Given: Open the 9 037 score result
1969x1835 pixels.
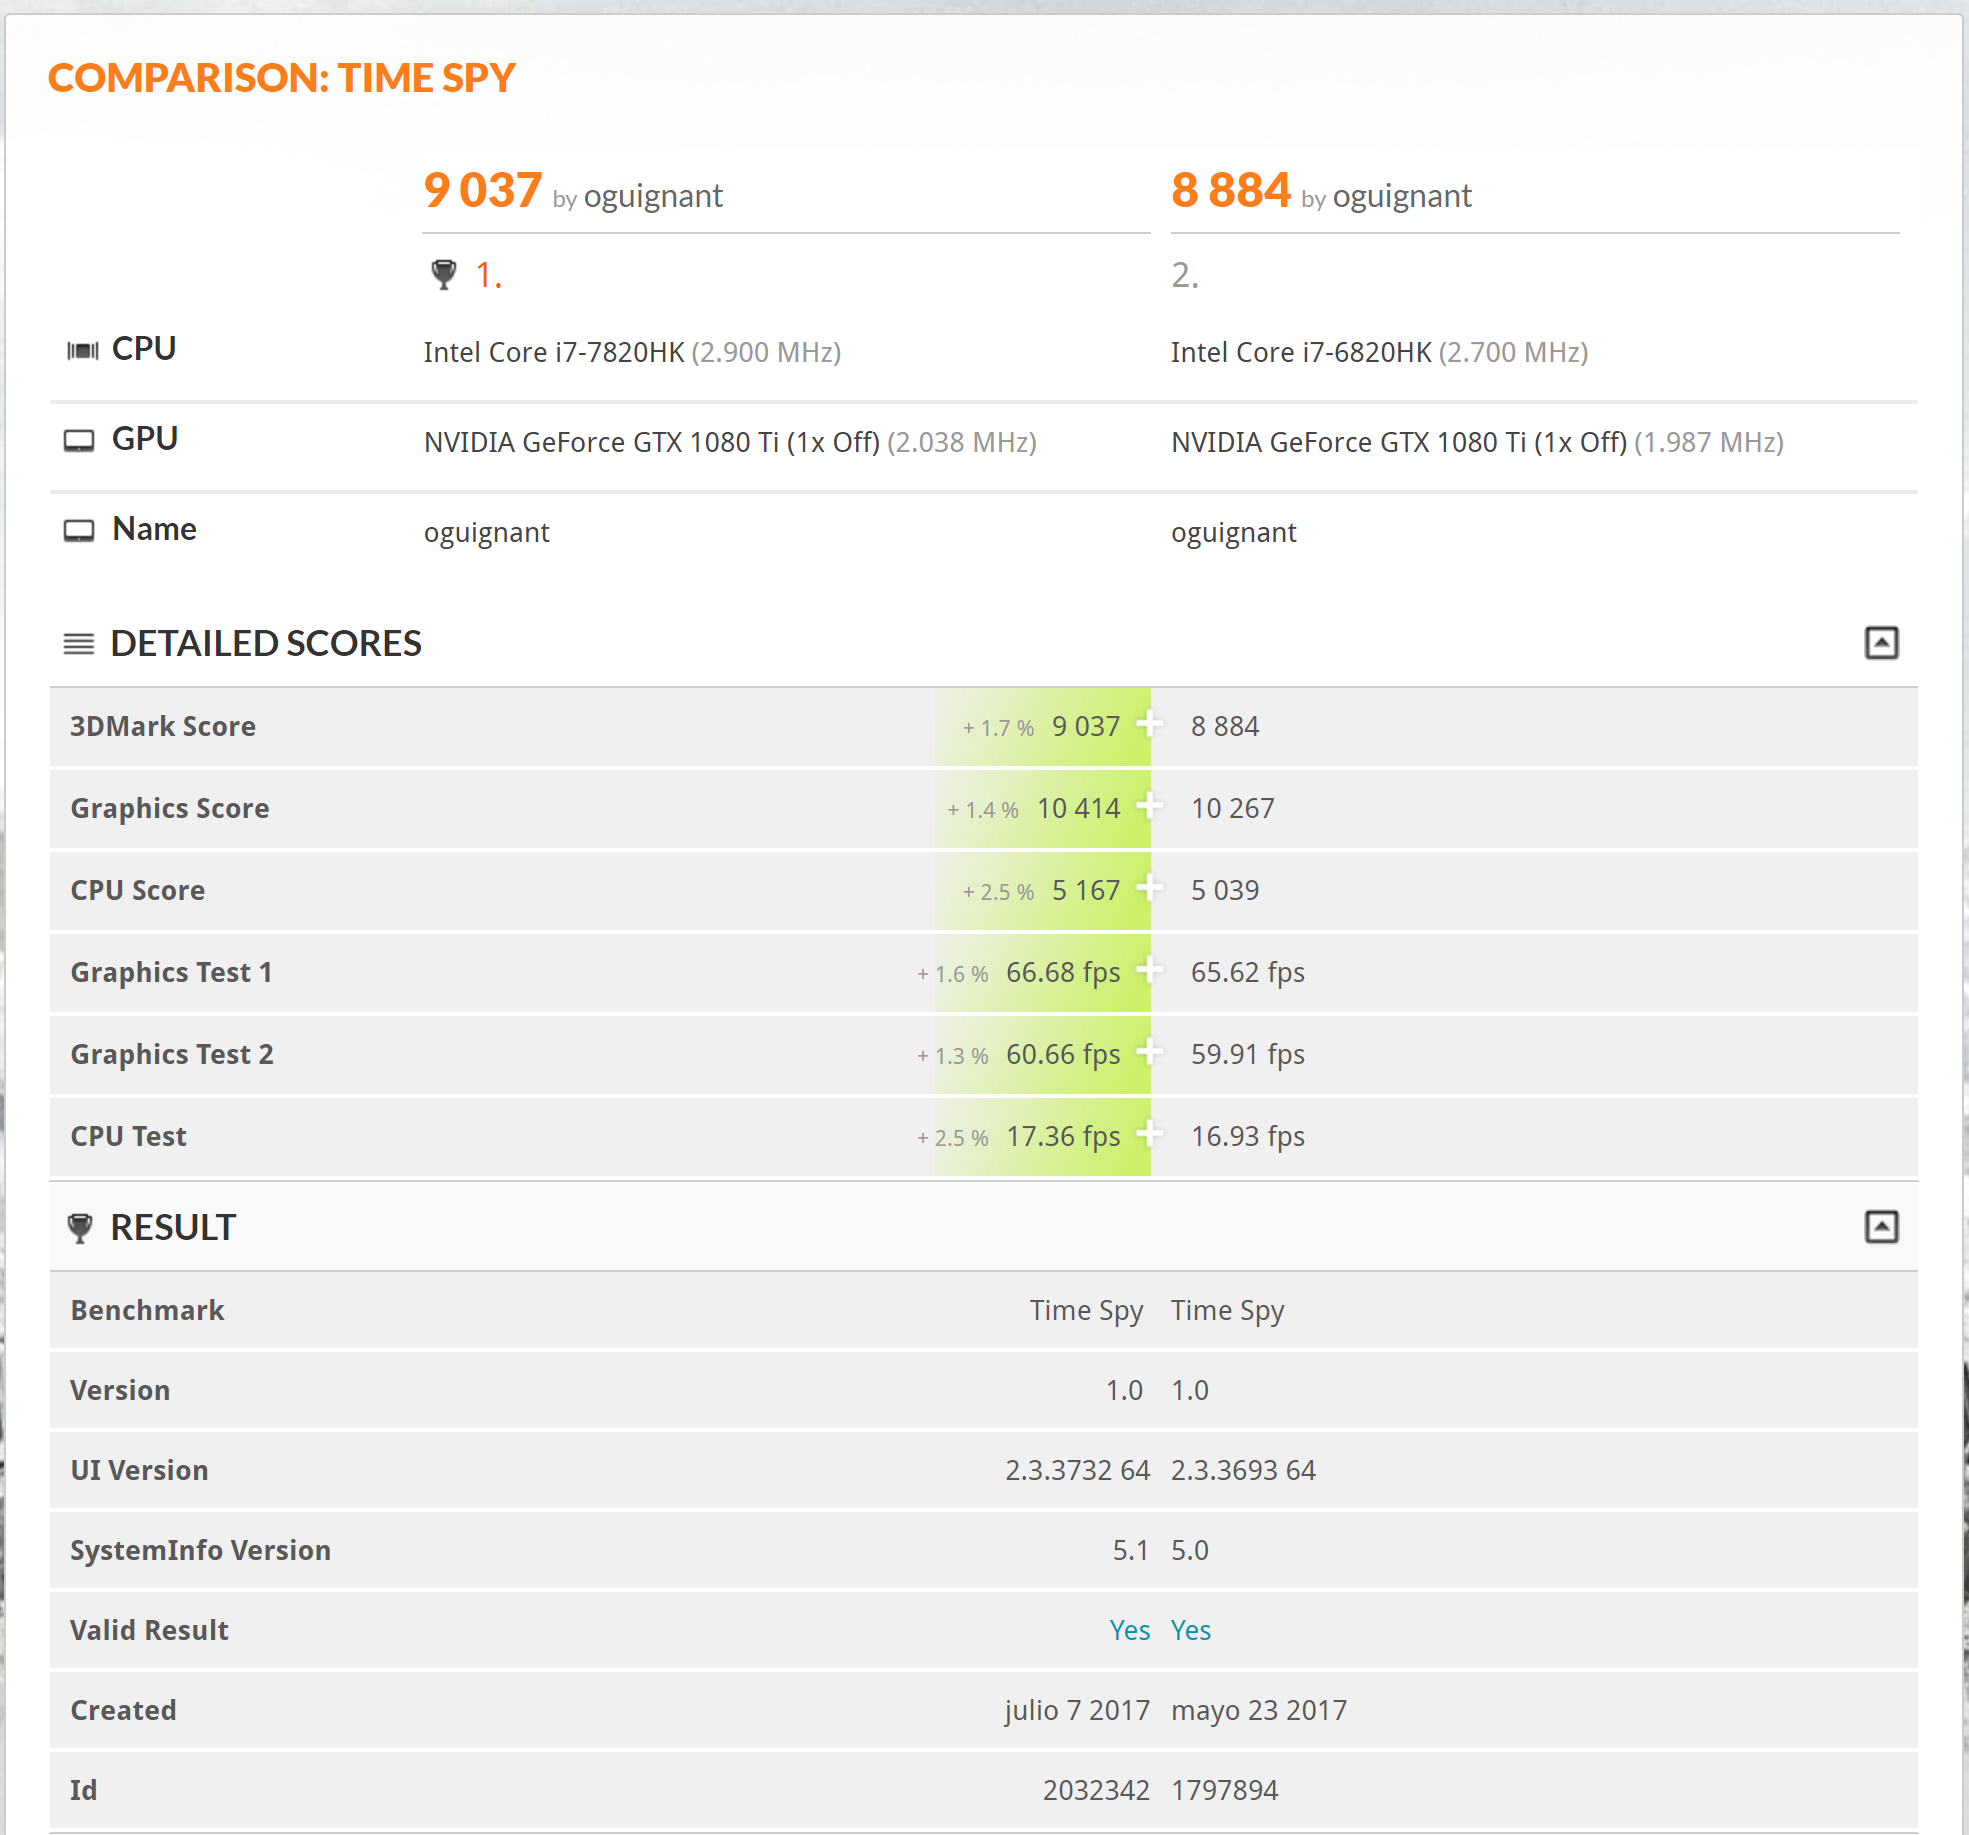Looking at the screenshot, I should click(483, 190).
